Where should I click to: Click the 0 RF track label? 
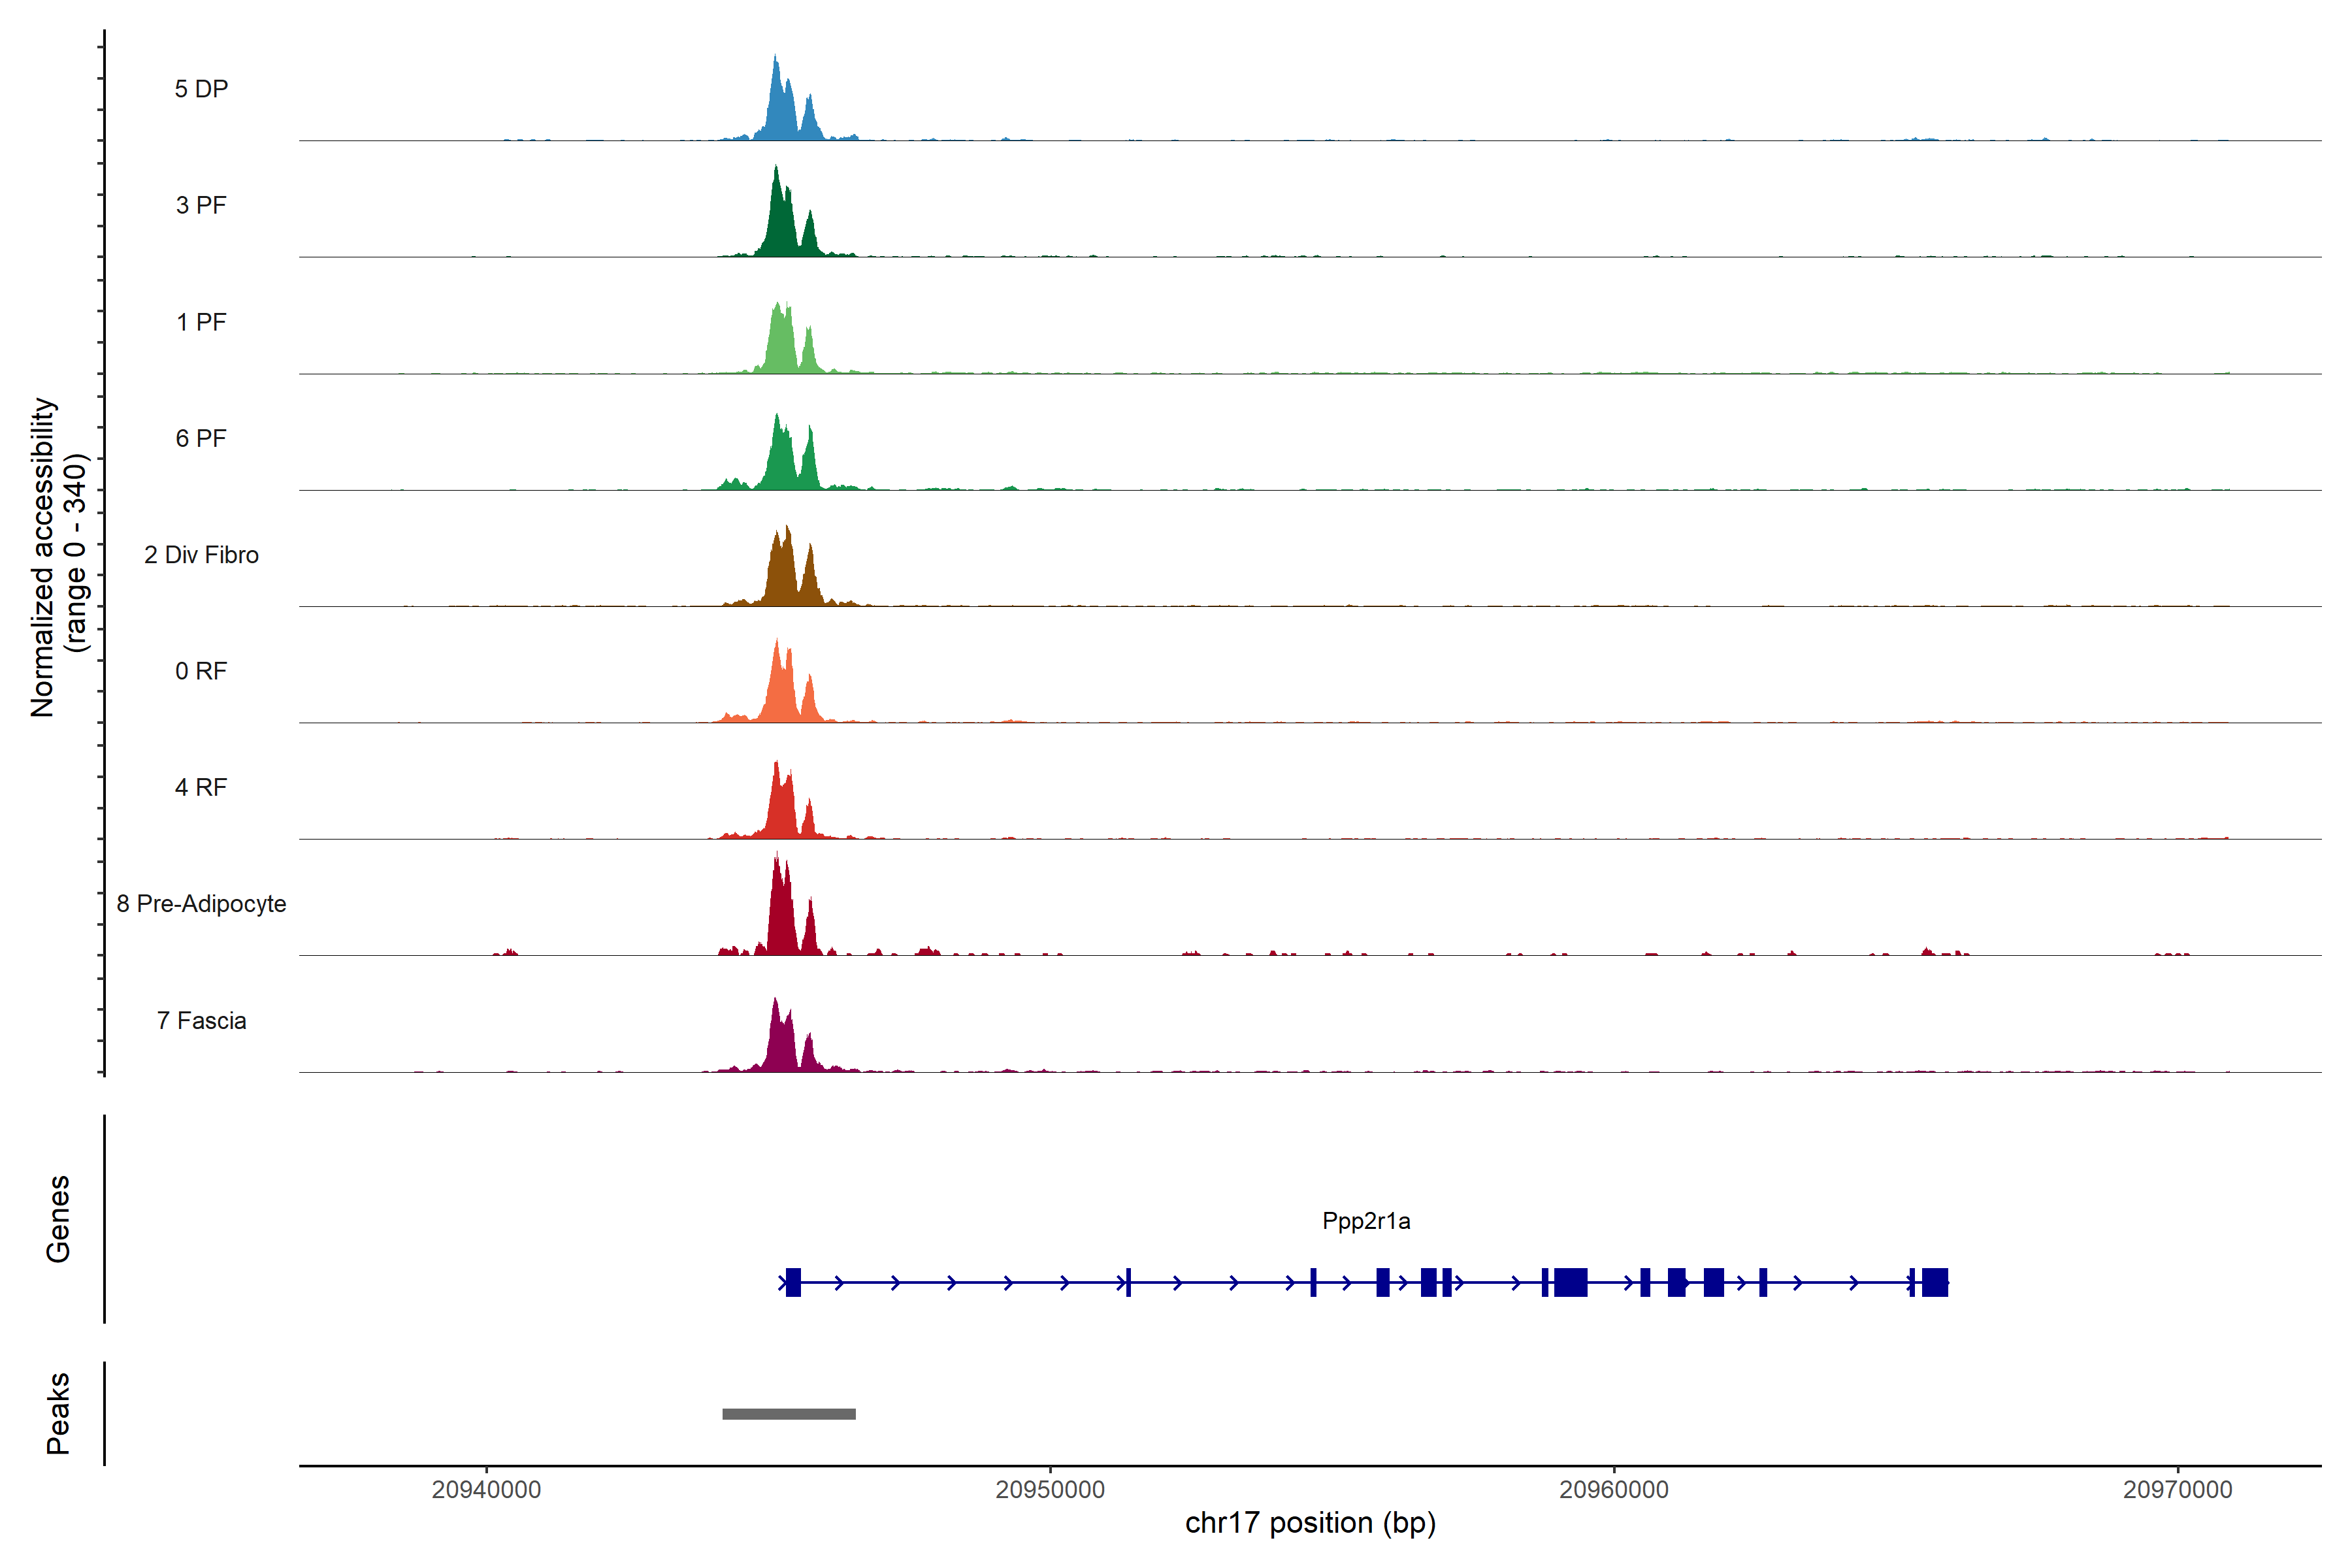coord(201,671)
